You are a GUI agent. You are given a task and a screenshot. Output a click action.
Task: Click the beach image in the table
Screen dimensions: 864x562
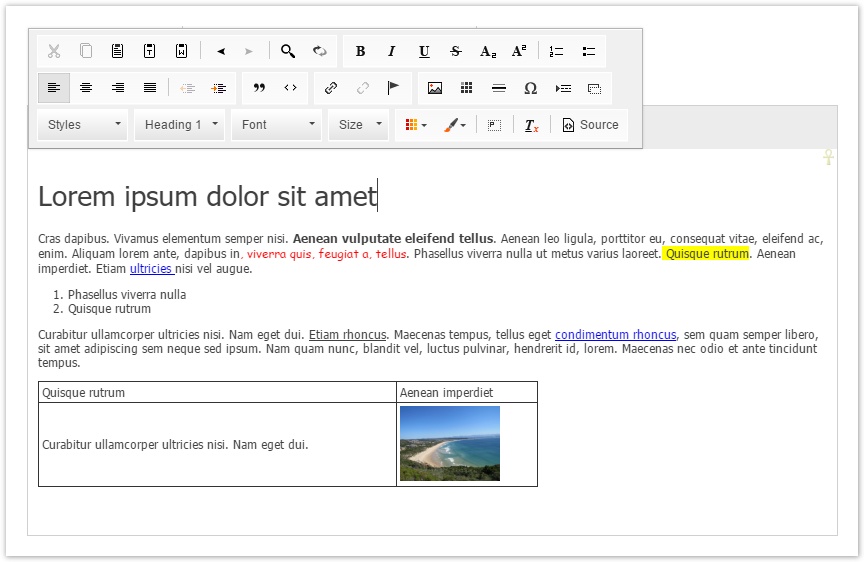[450, 443]
